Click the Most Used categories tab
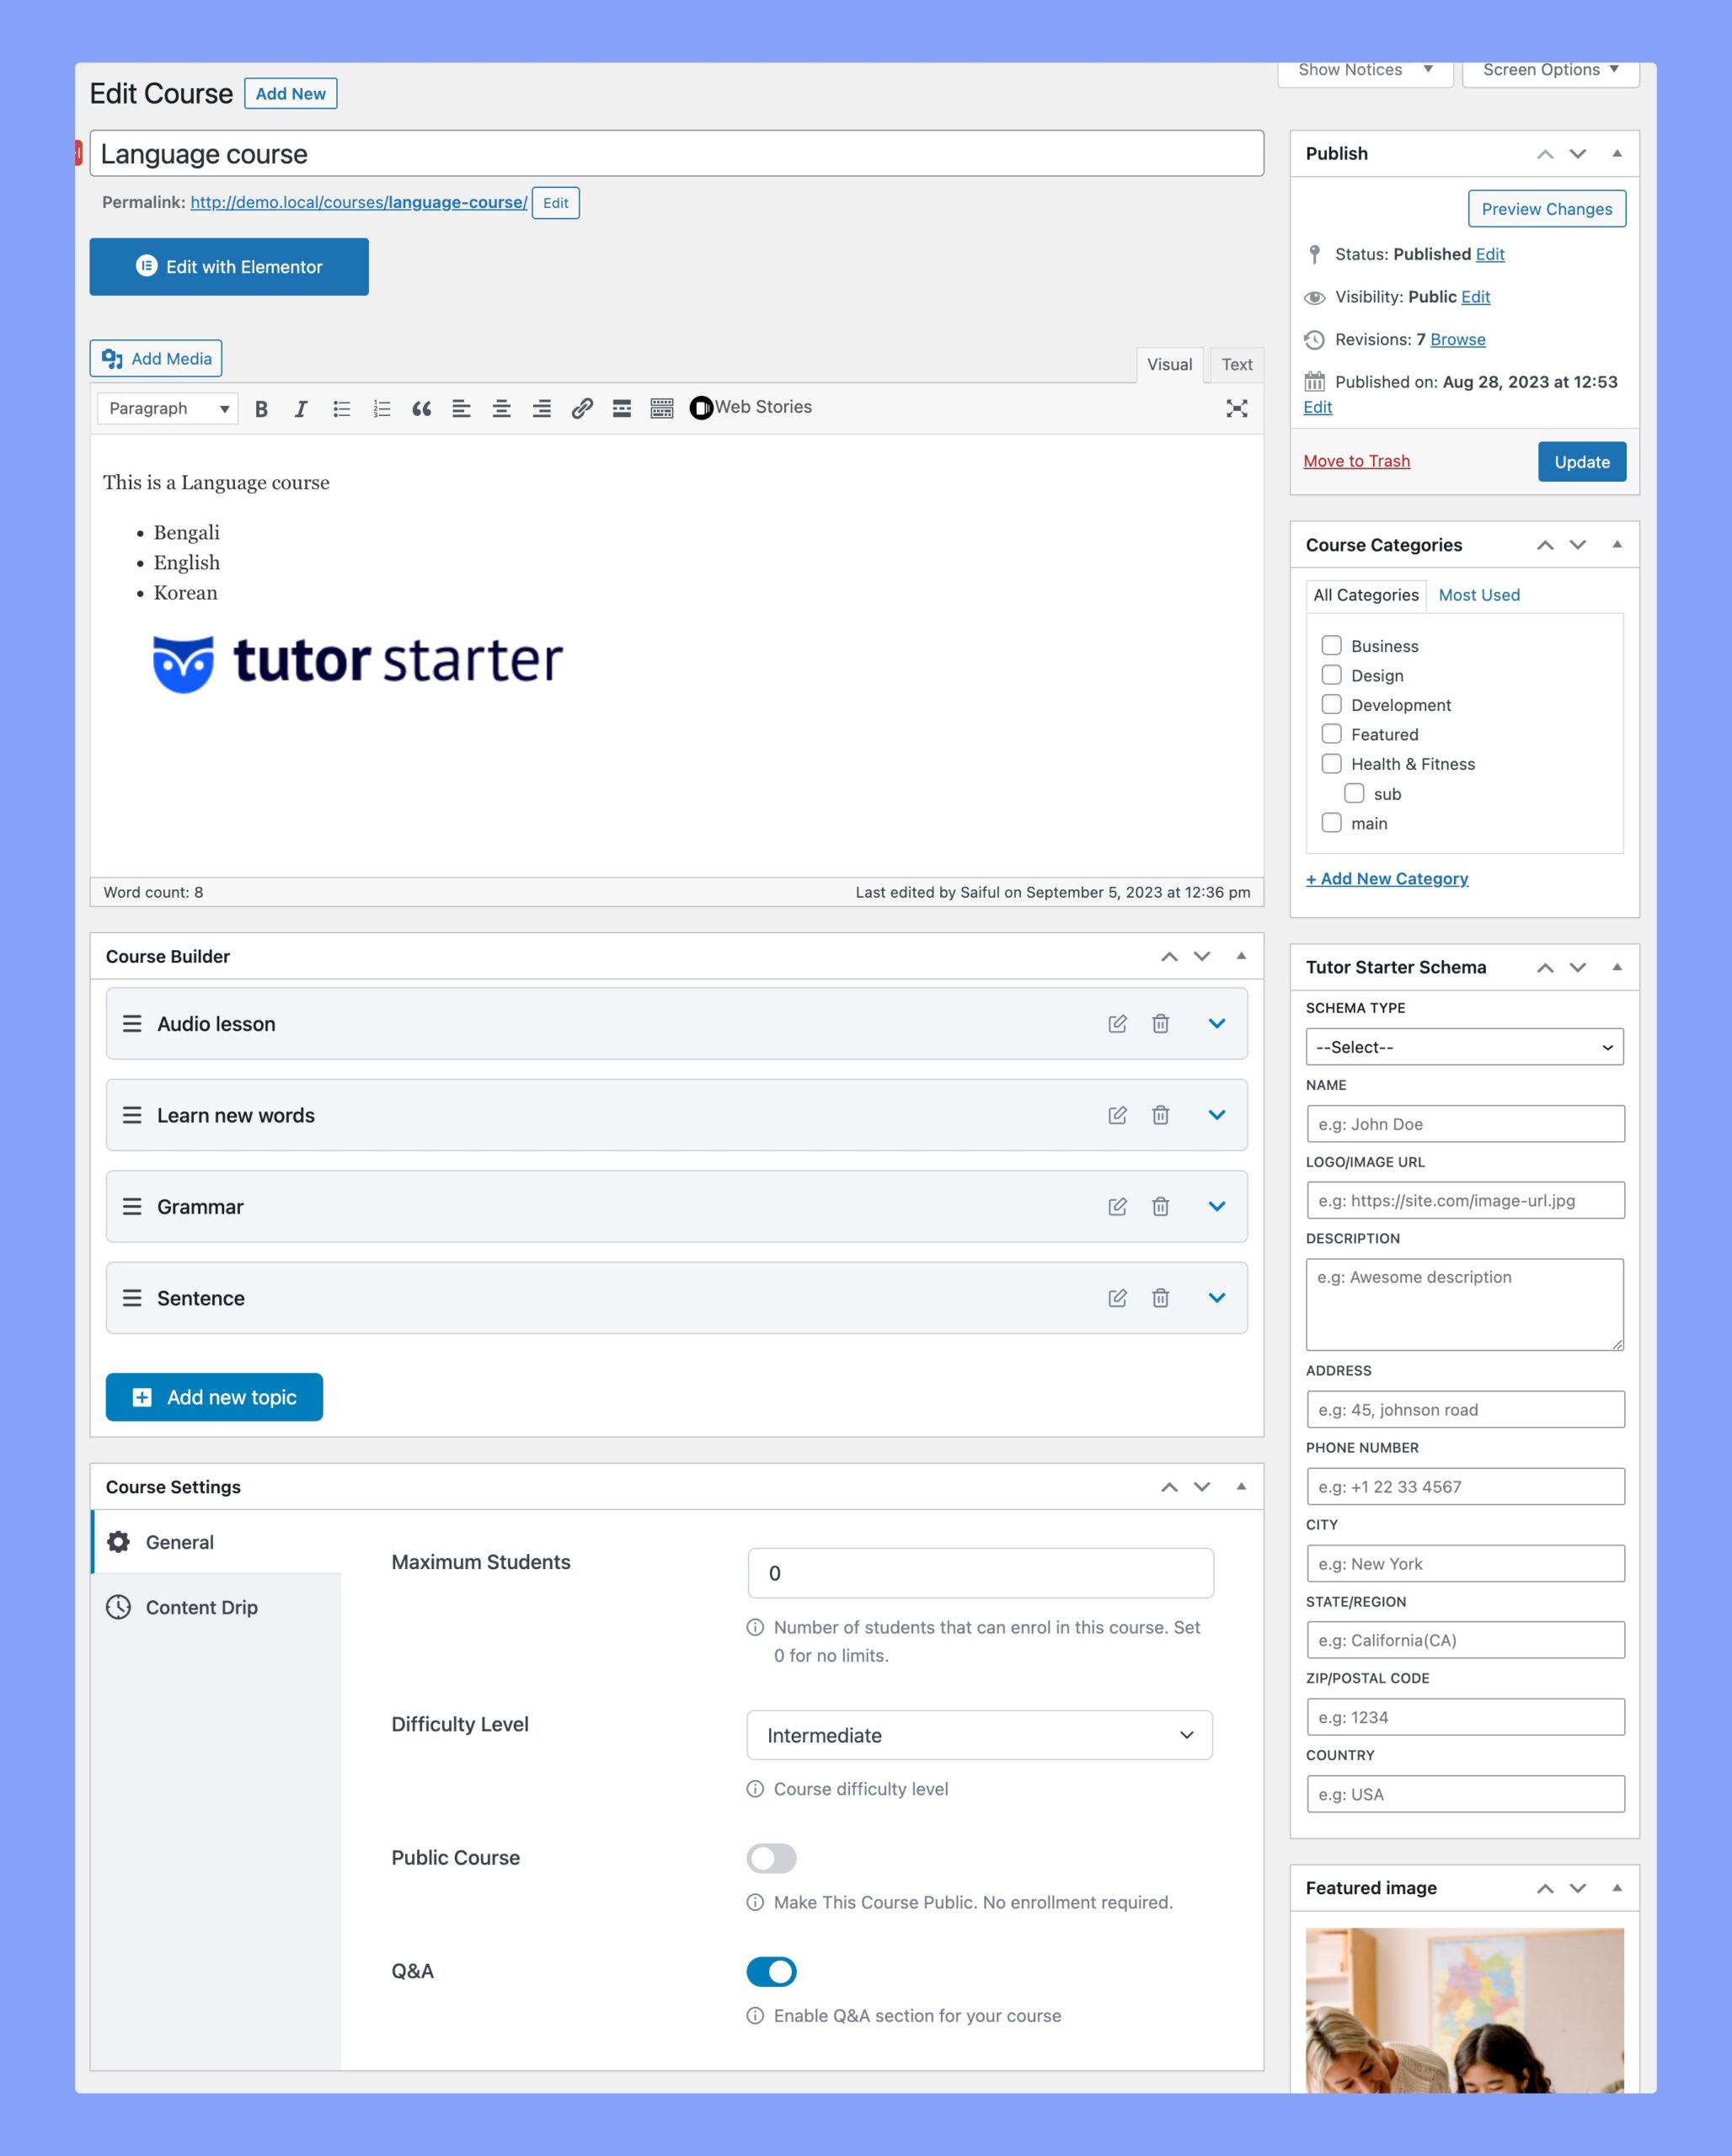 click(1479, 594)
